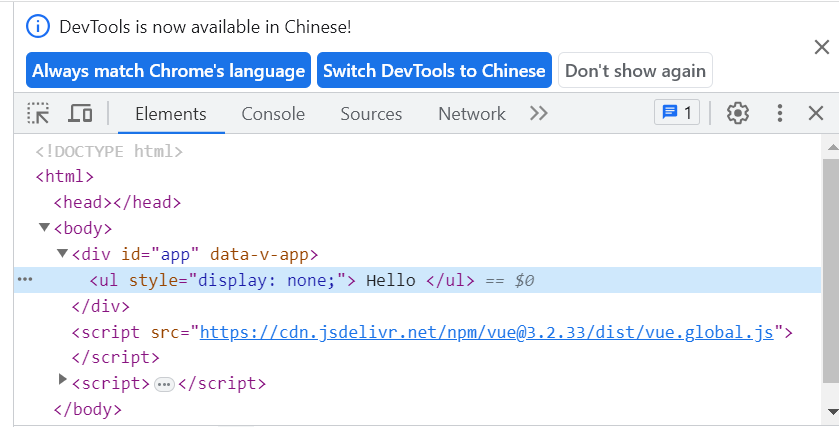Image resolution: width=839 pixels, height=427 pixels.
Task: Click the scrollbar down arrow
Action: tap(833, 411)
